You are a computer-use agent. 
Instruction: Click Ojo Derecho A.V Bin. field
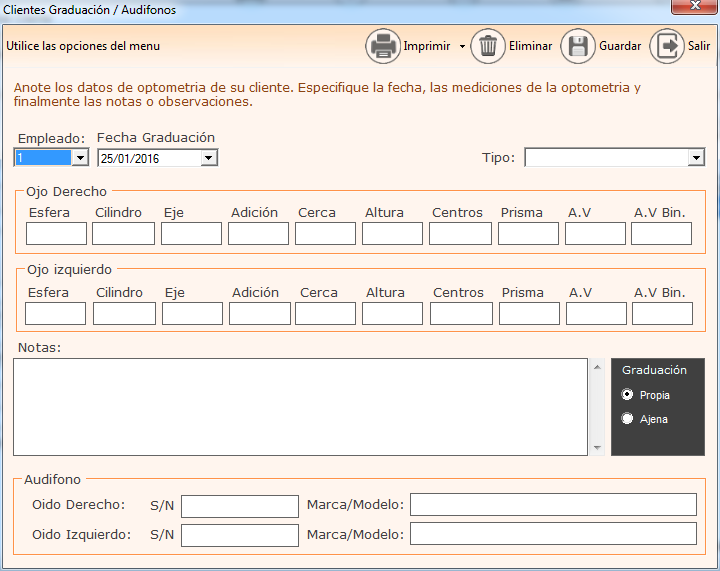[x=662, y=234]
